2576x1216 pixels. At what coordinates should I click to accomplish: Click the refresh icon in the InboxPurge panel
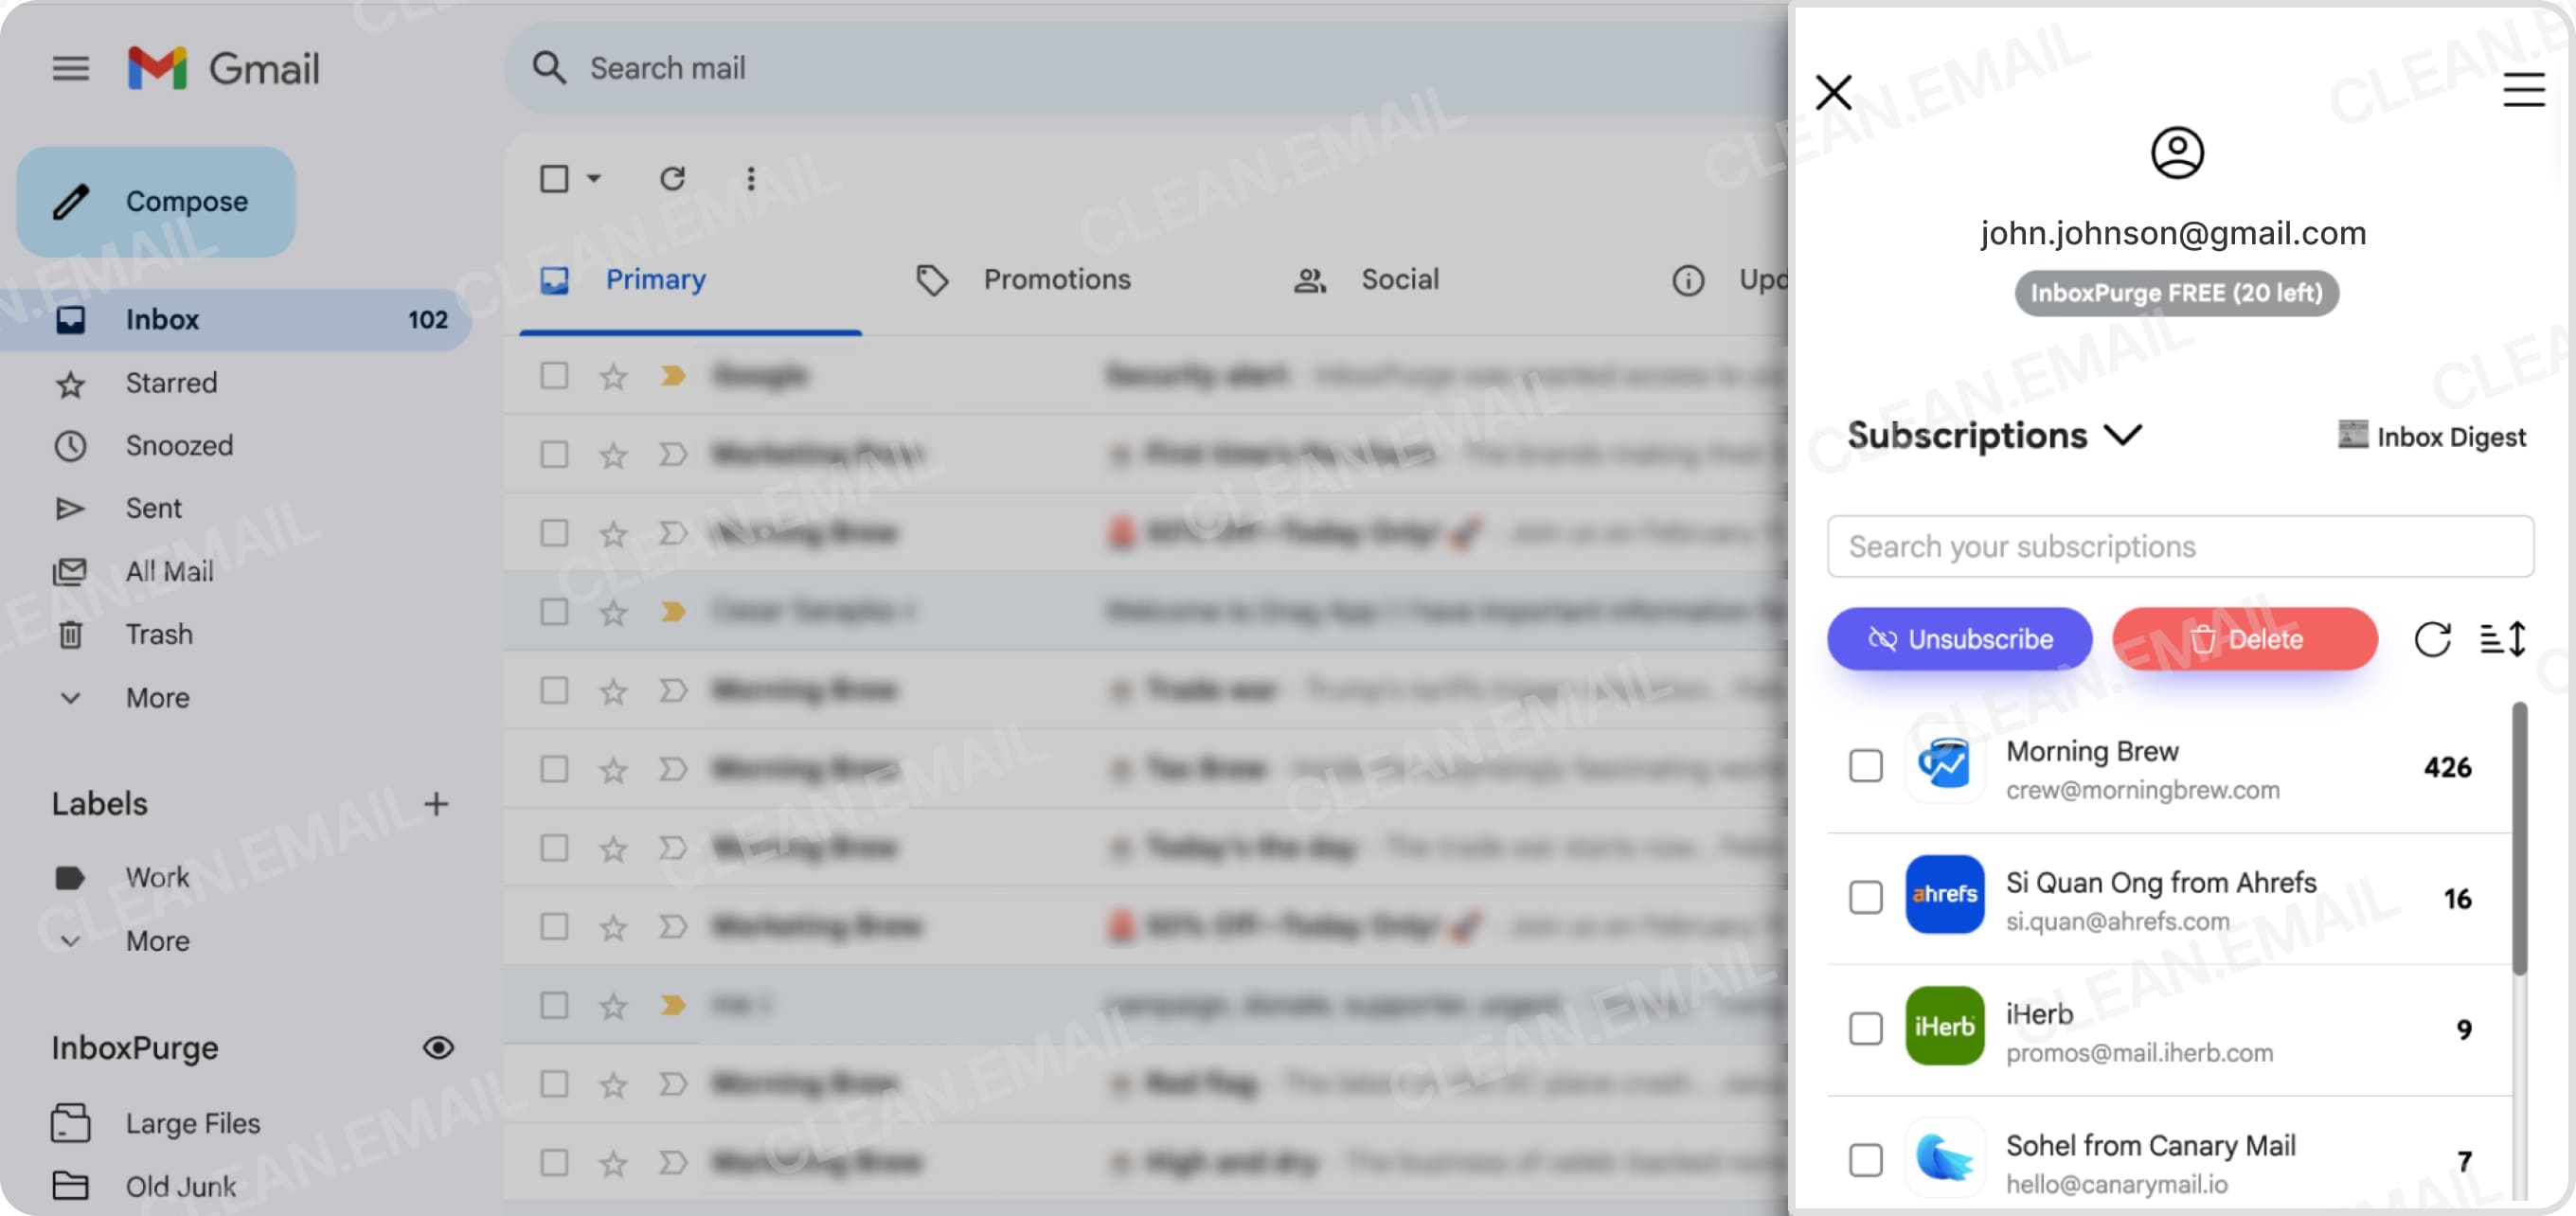[x=2434, y=639]
